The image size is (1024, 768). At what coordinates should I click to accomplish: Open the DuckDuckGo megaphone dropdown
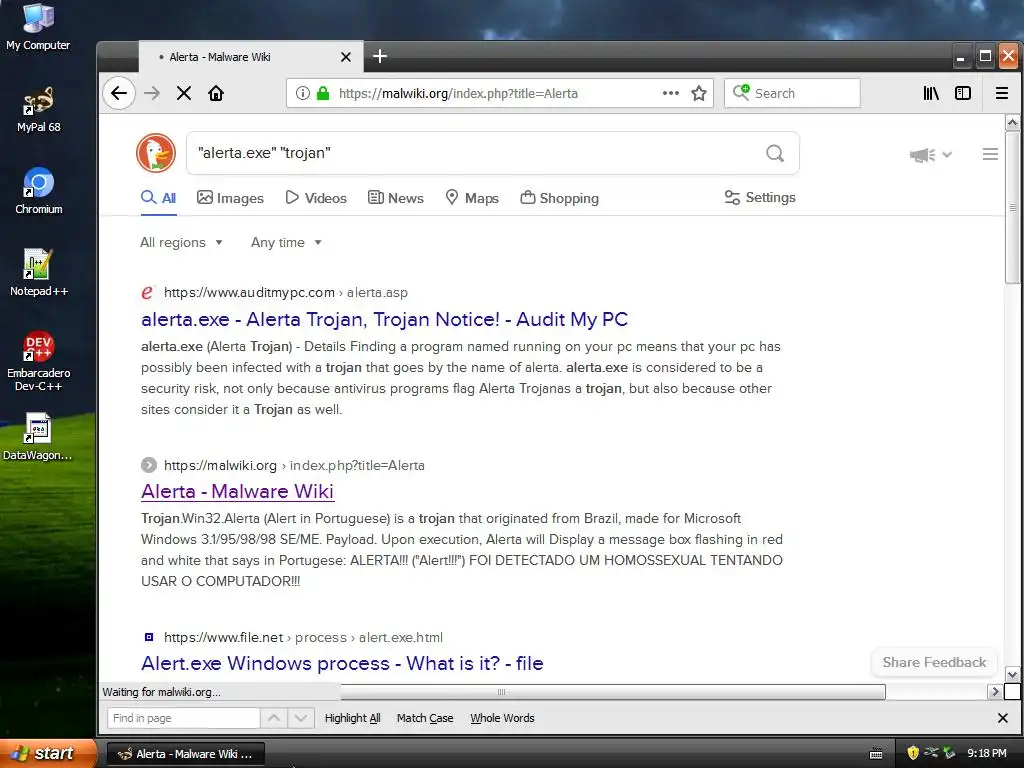pos(931,155)
